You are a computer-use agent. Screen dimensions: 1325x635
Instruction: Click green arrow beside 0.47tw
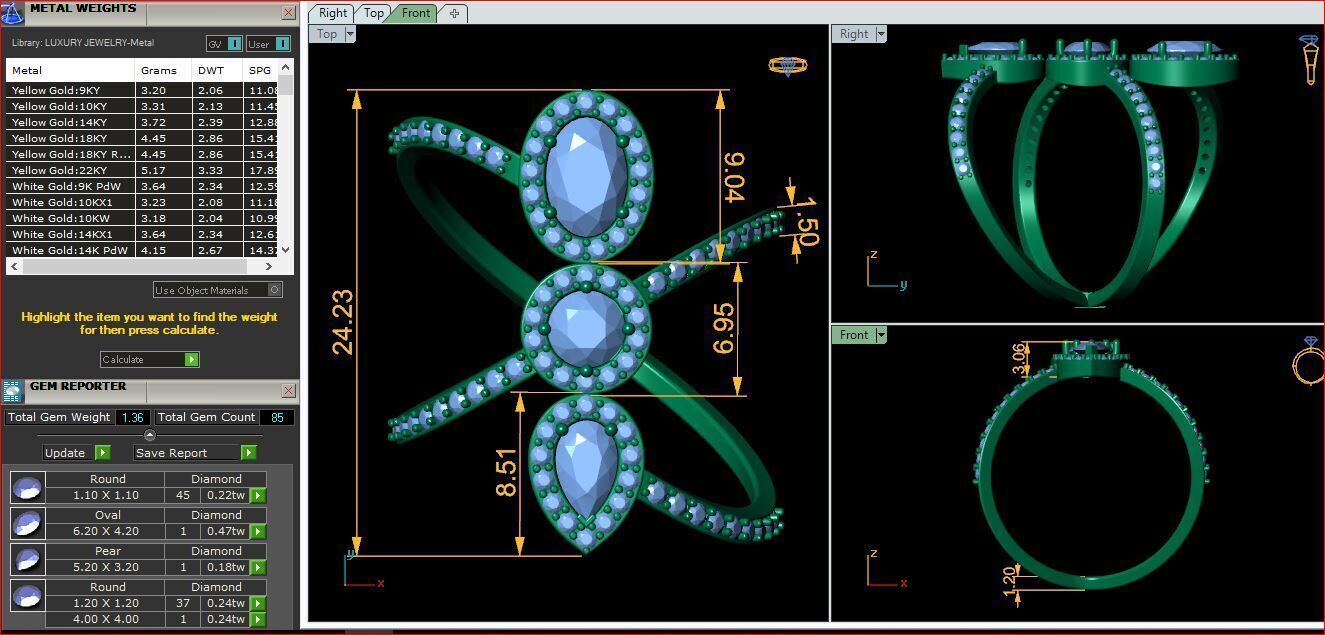[x=258, y=532]
